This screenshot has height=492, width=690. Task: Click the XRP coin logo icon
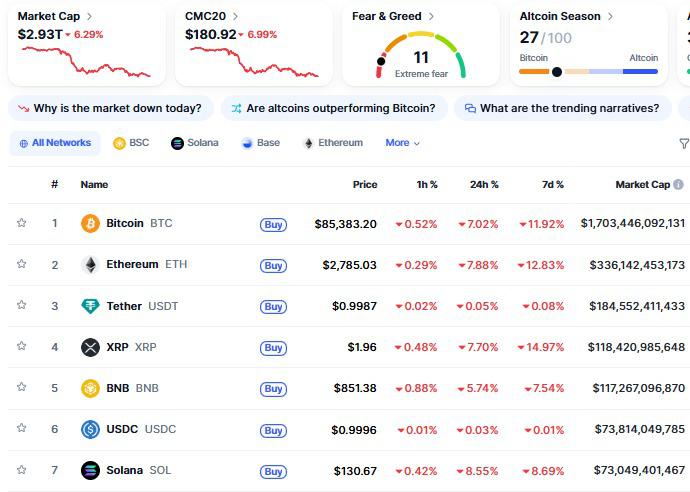coord(90,347)
